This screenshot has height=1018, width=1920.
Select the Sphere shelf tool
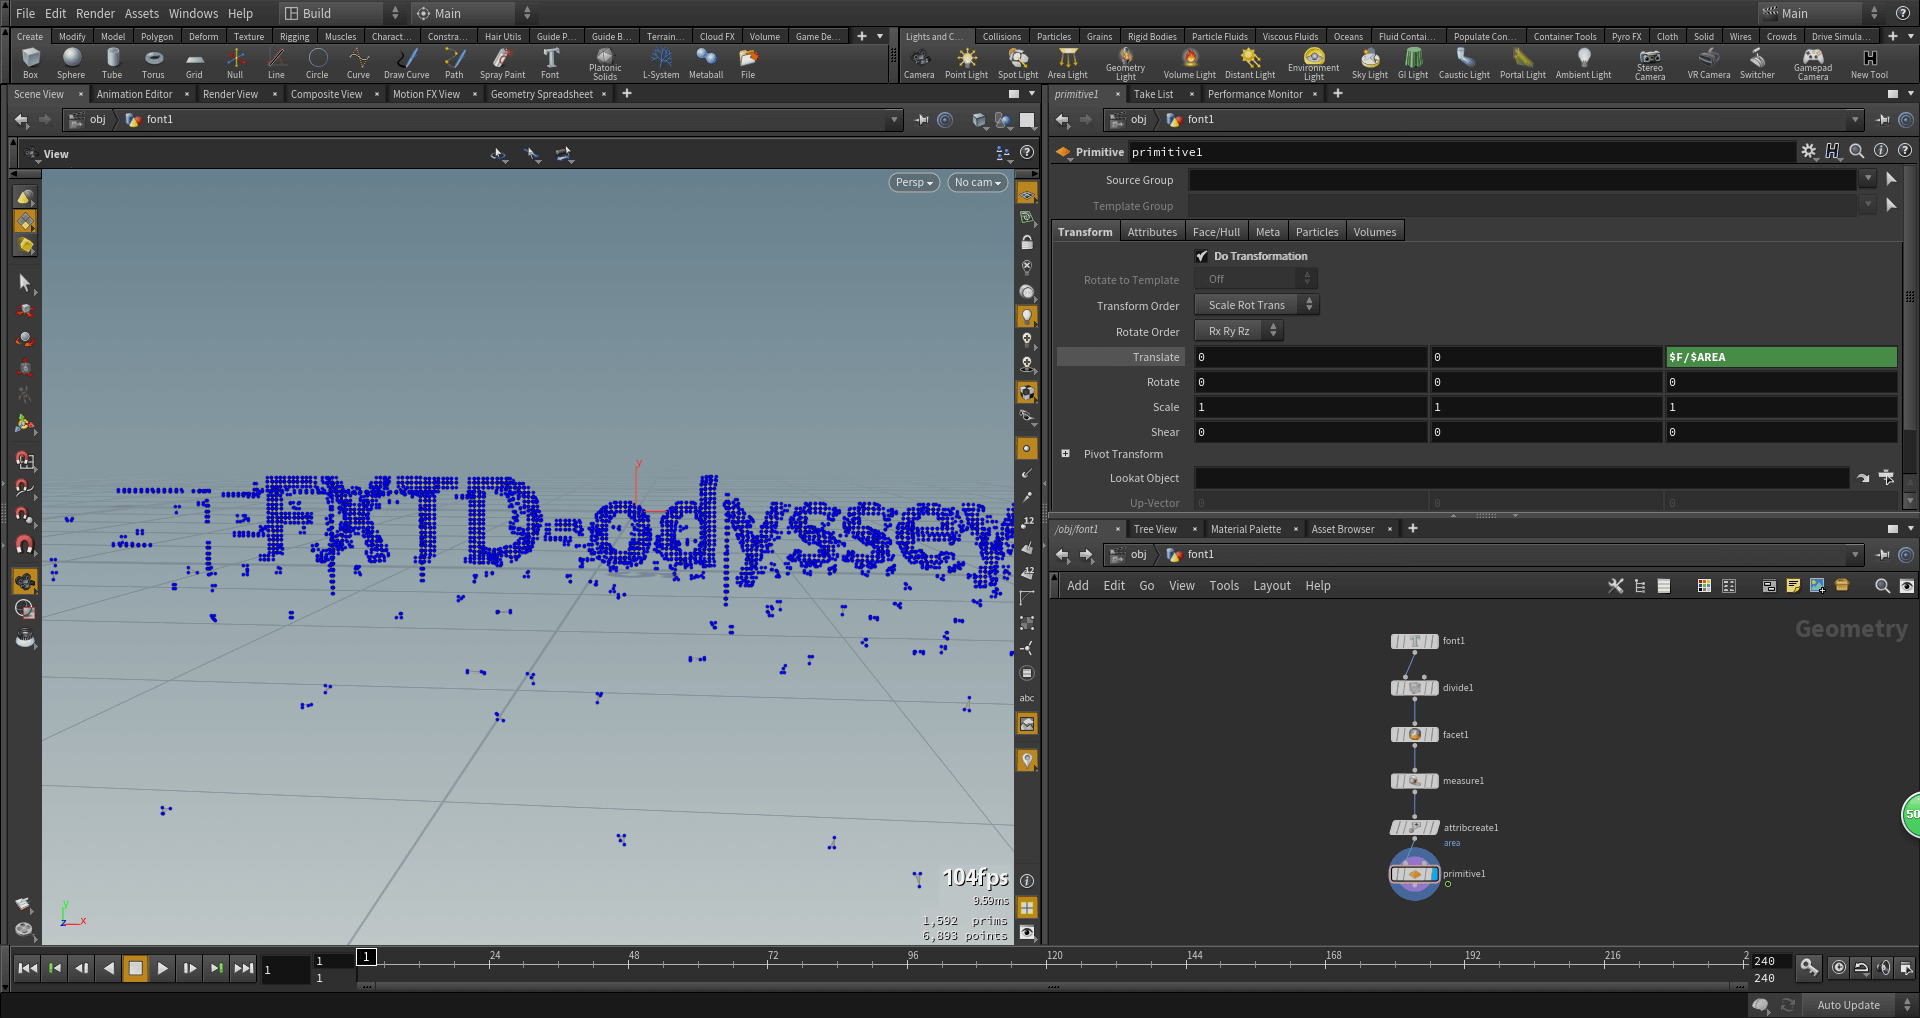point(71,62)
